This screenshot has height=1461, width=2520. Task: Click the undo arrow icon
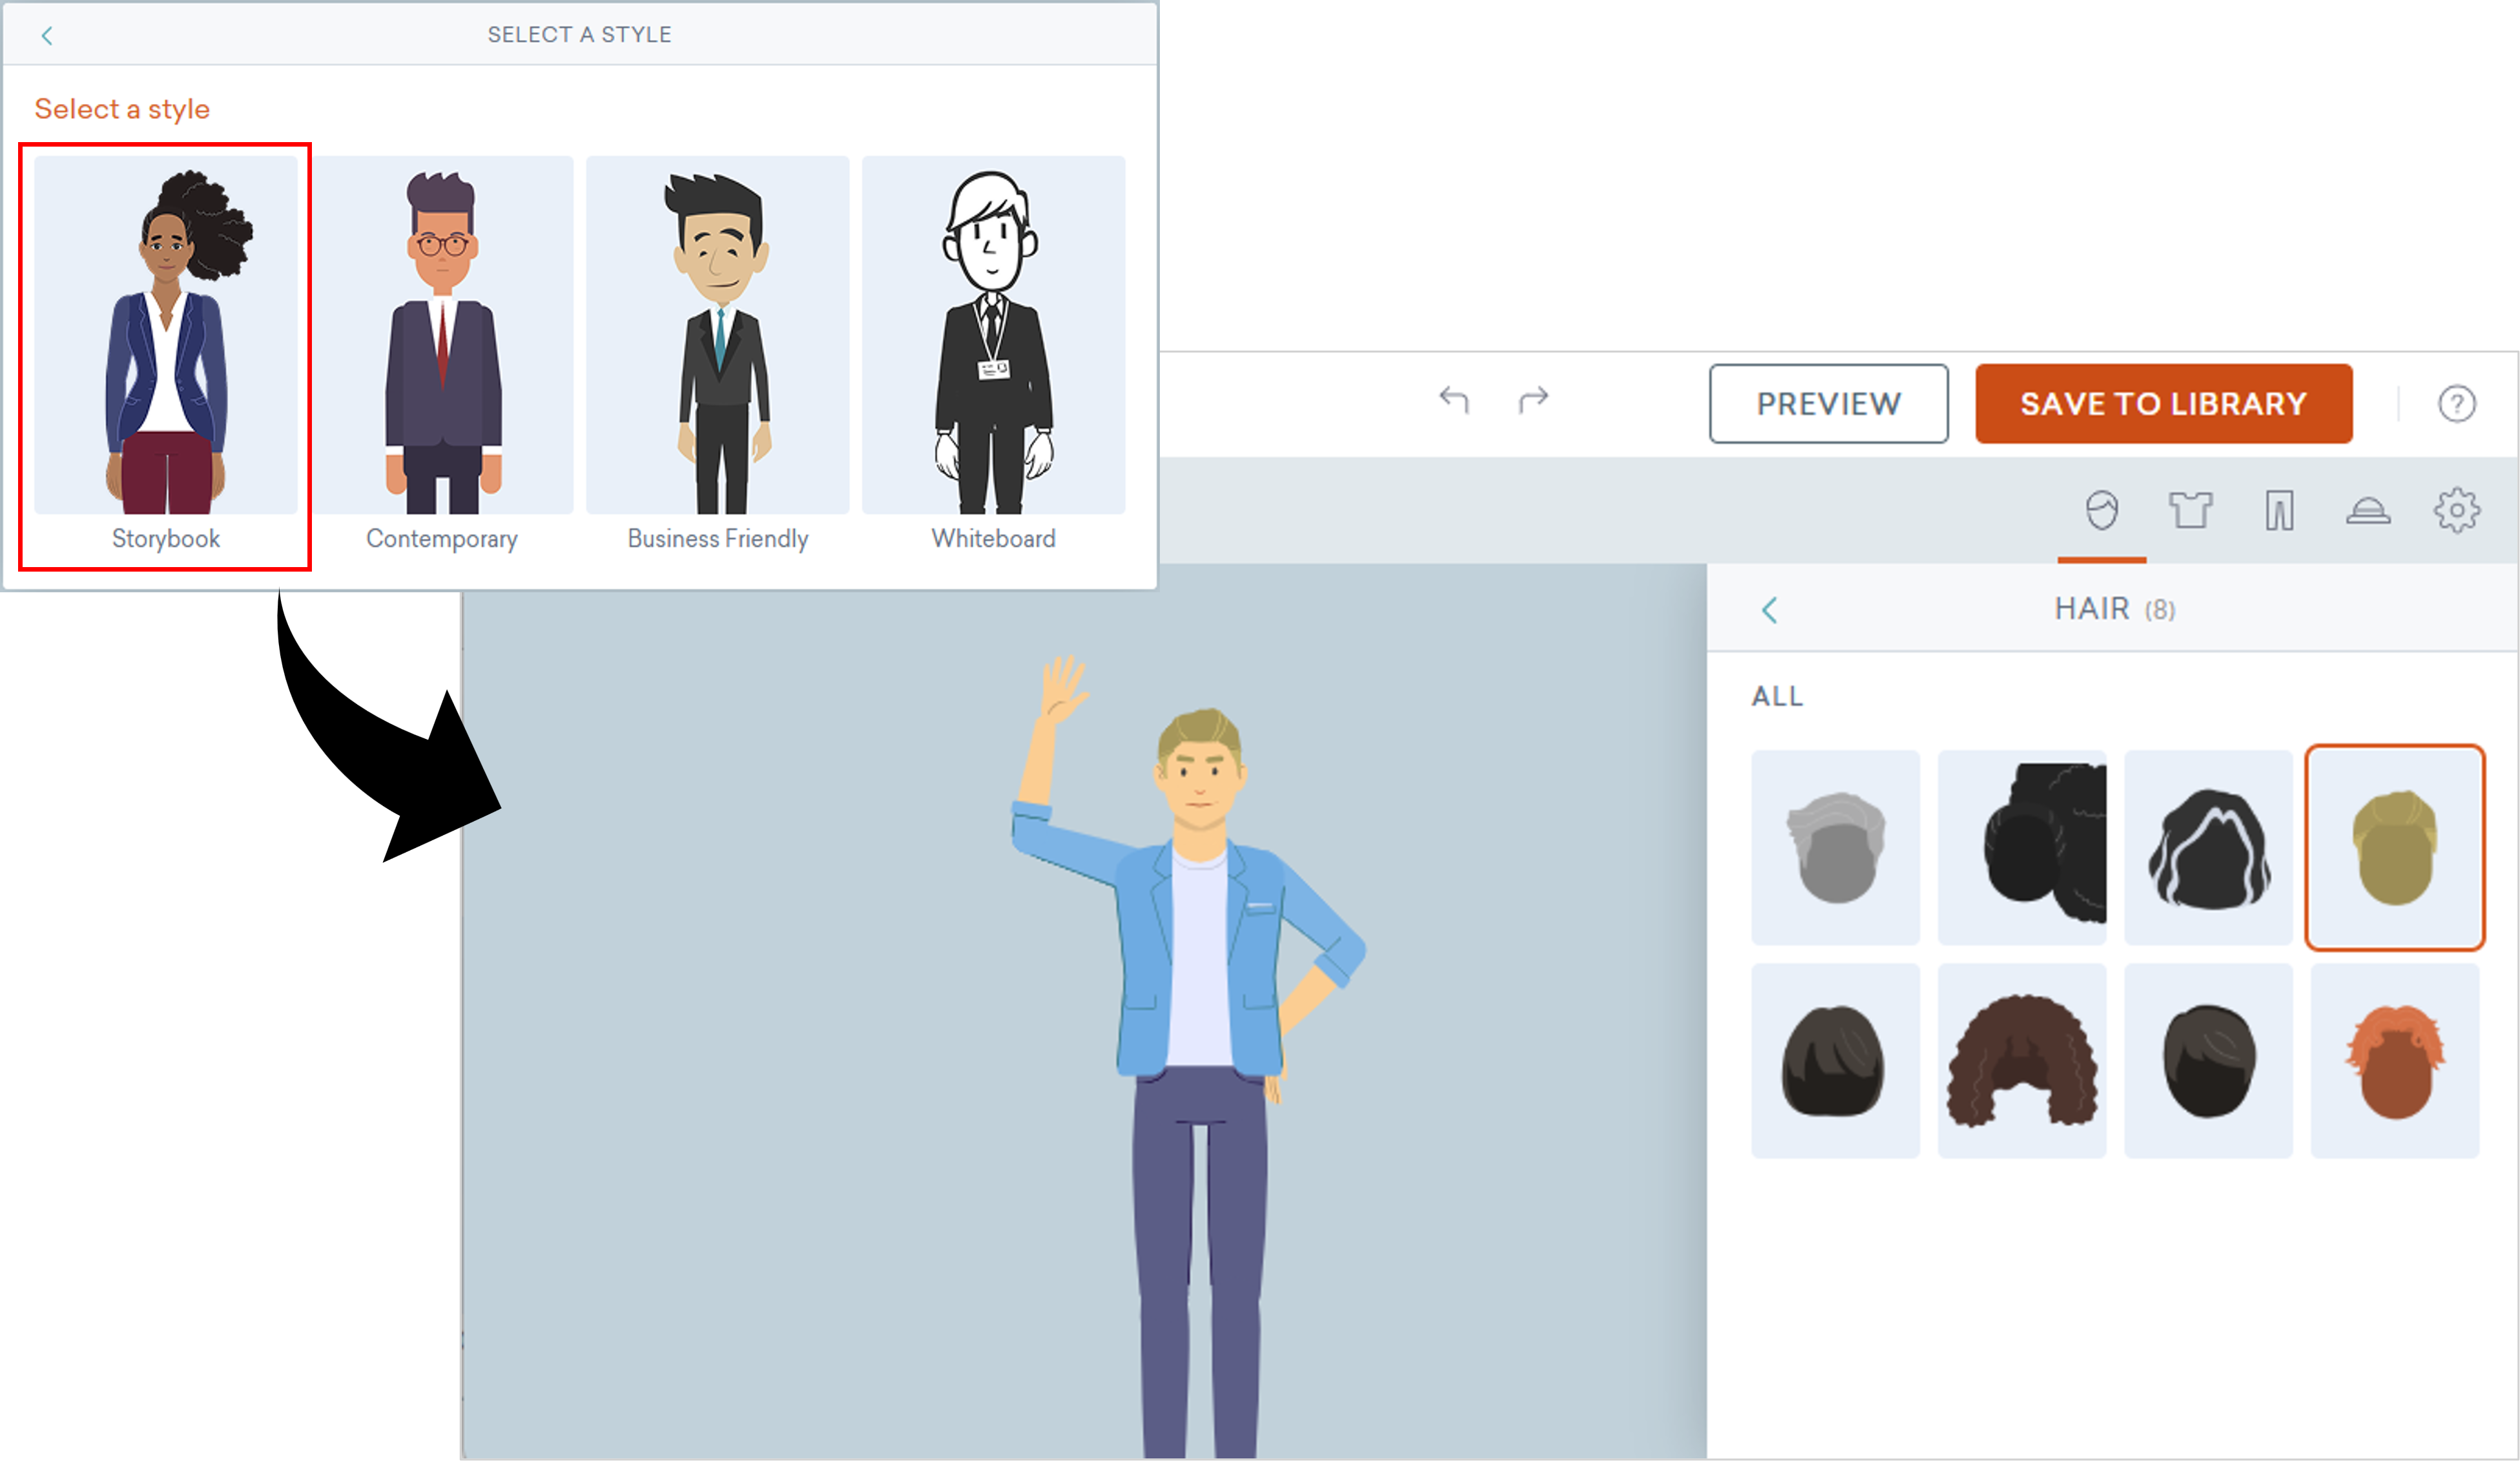(1453, 400)
